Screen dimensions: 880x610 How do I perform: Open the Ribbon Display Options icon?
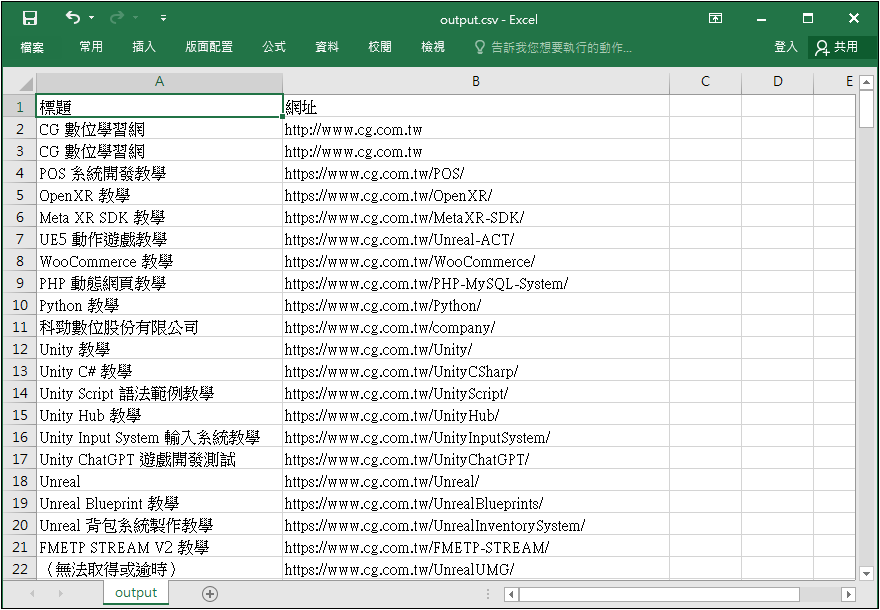point(715,18)
